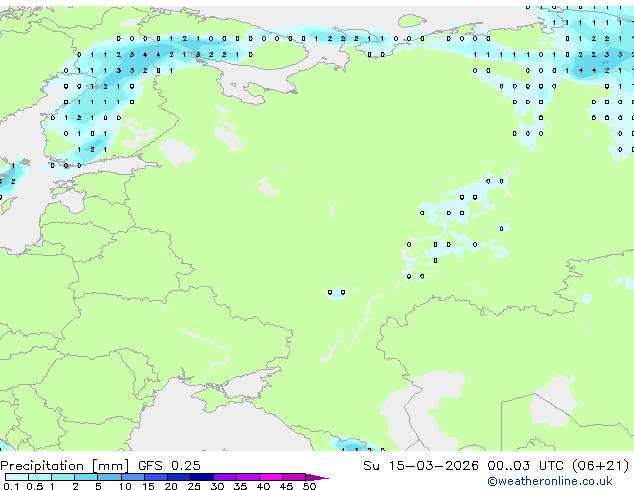Screen dimensions: 634x490
Task: Click the '35' legend scale value
Action: pos(240,486)
